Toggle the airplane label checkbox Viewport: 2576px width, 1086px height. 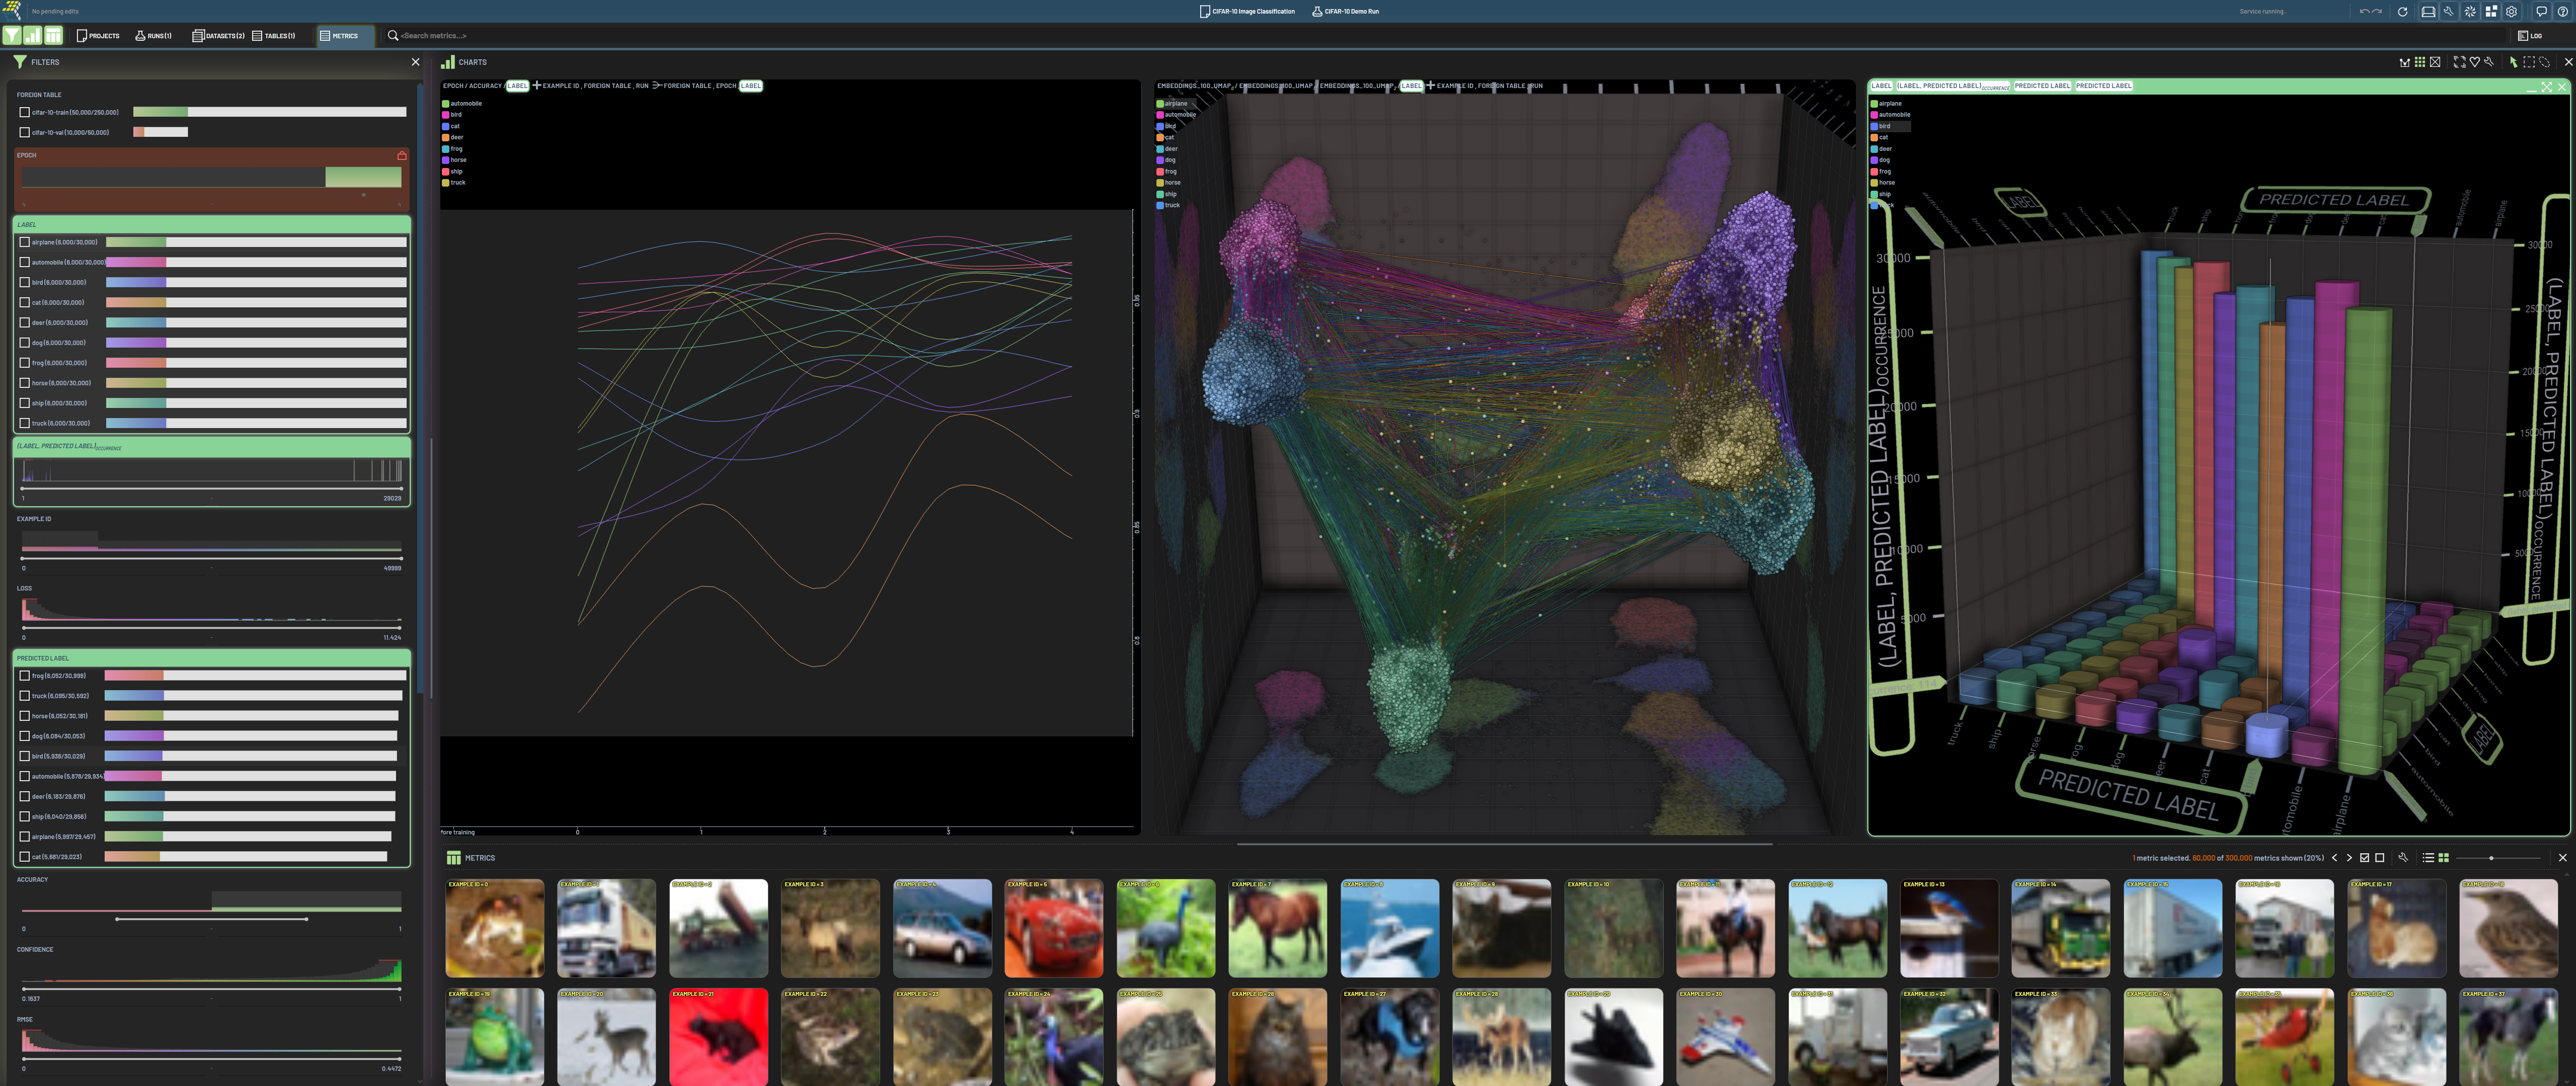tap(25, 242)
